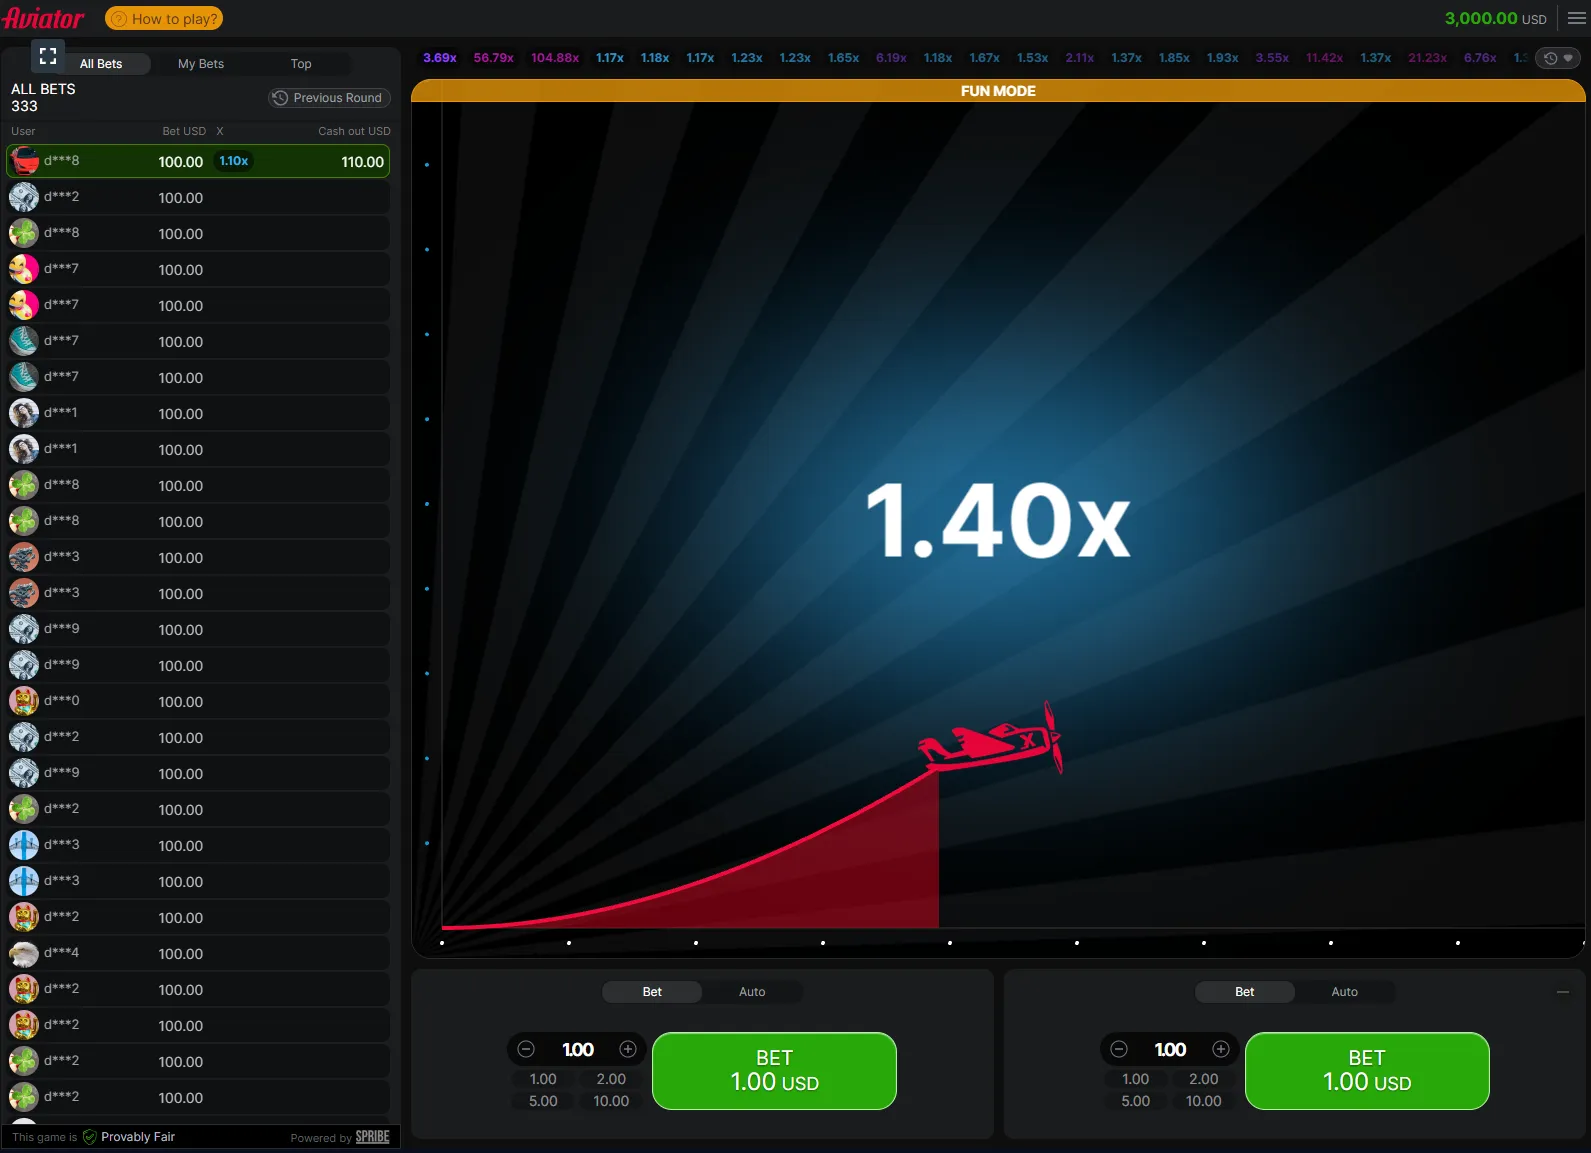Click plus icon in left bet panel
This screenshot has width=1591, height=1153.
point(628,1049)
